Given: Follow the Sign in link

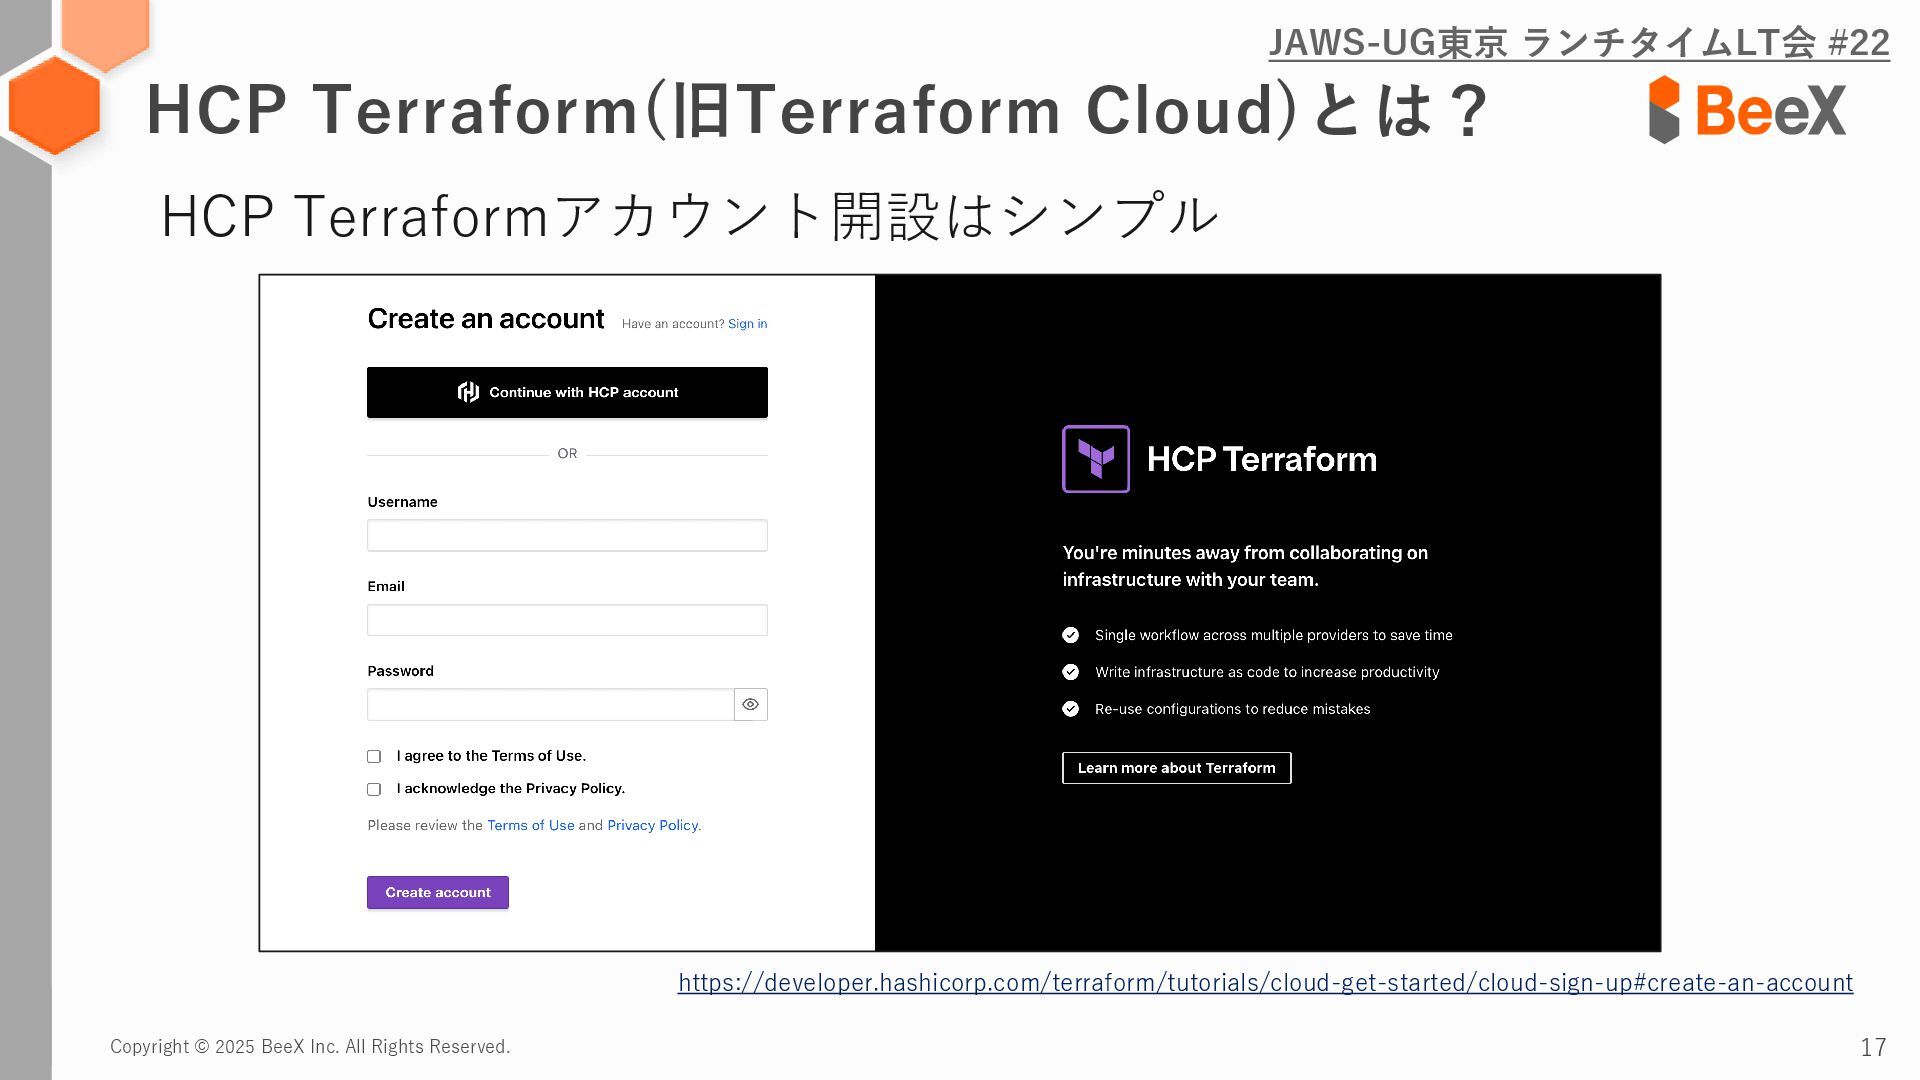Looking at the screenshot, I should (x=747, y=324).
